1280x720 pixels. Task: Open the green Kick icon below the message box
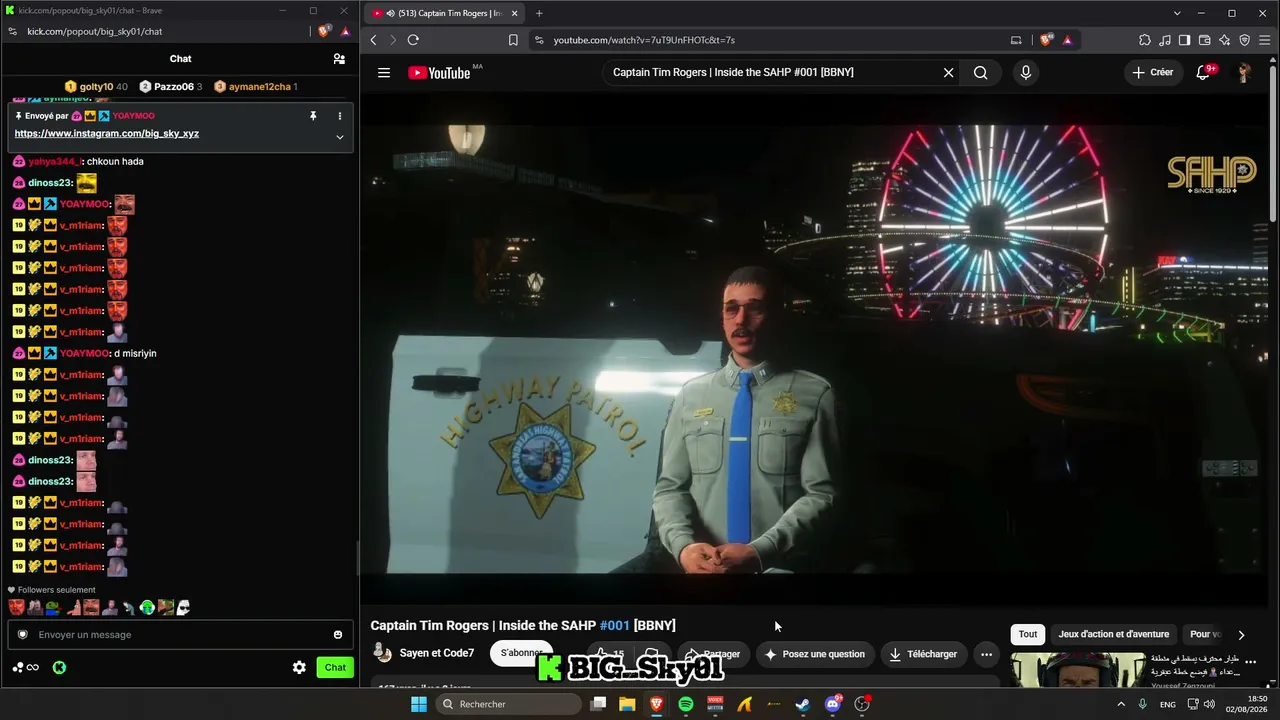point(60,667)
